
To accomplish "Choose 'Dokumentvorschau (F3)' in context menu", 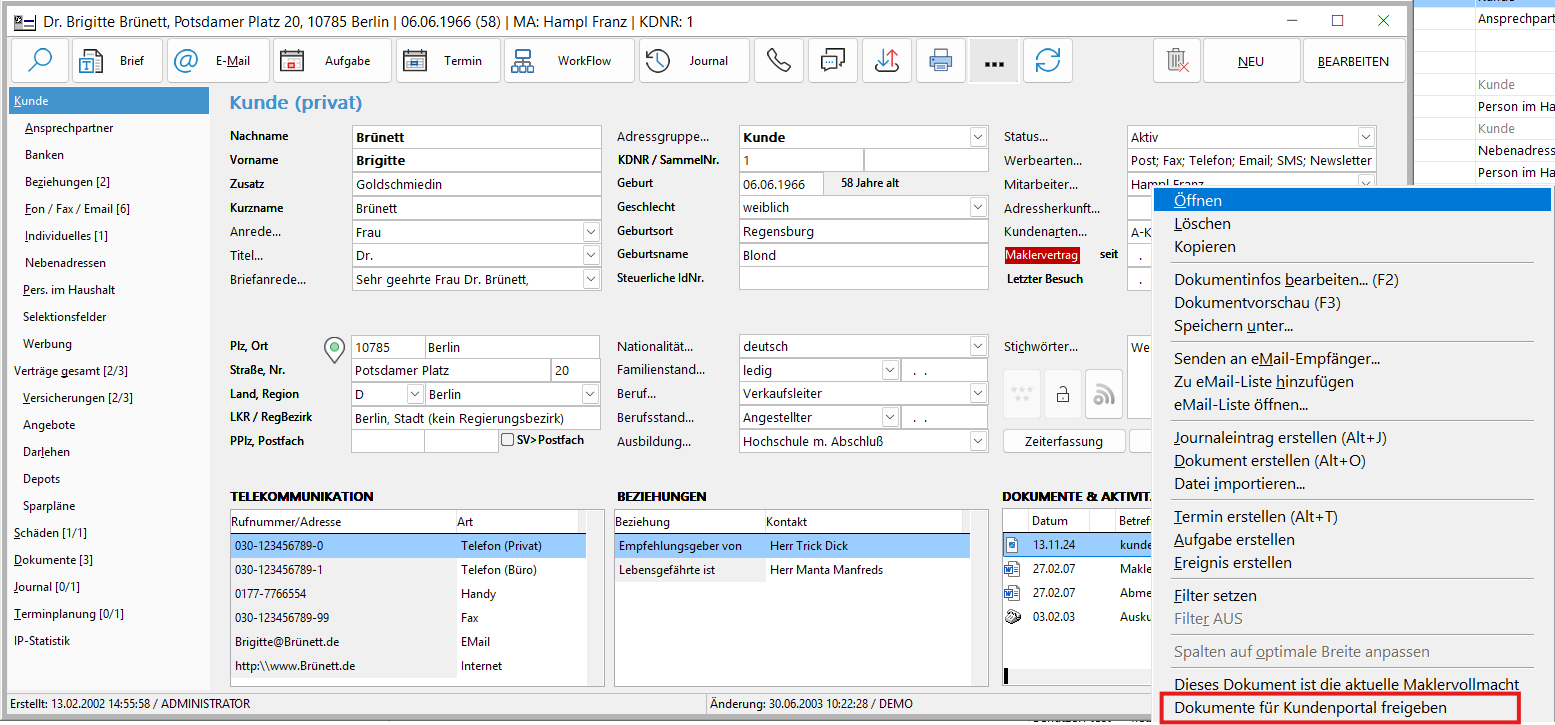I will (x=1257, y=303).
